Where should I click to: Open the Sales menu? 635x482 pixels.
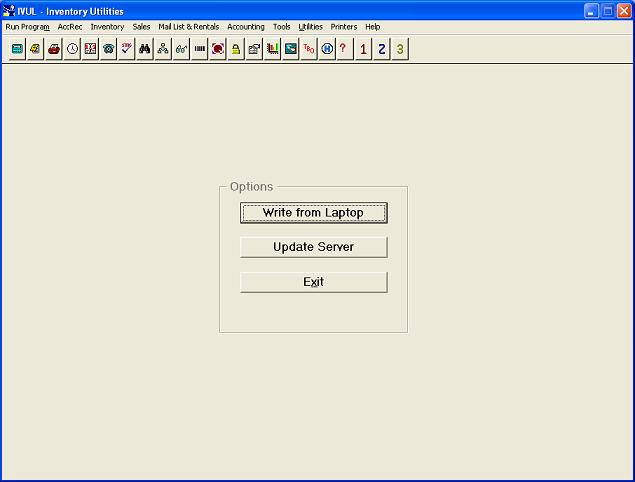pyautogui.click(x=141, y=27)
